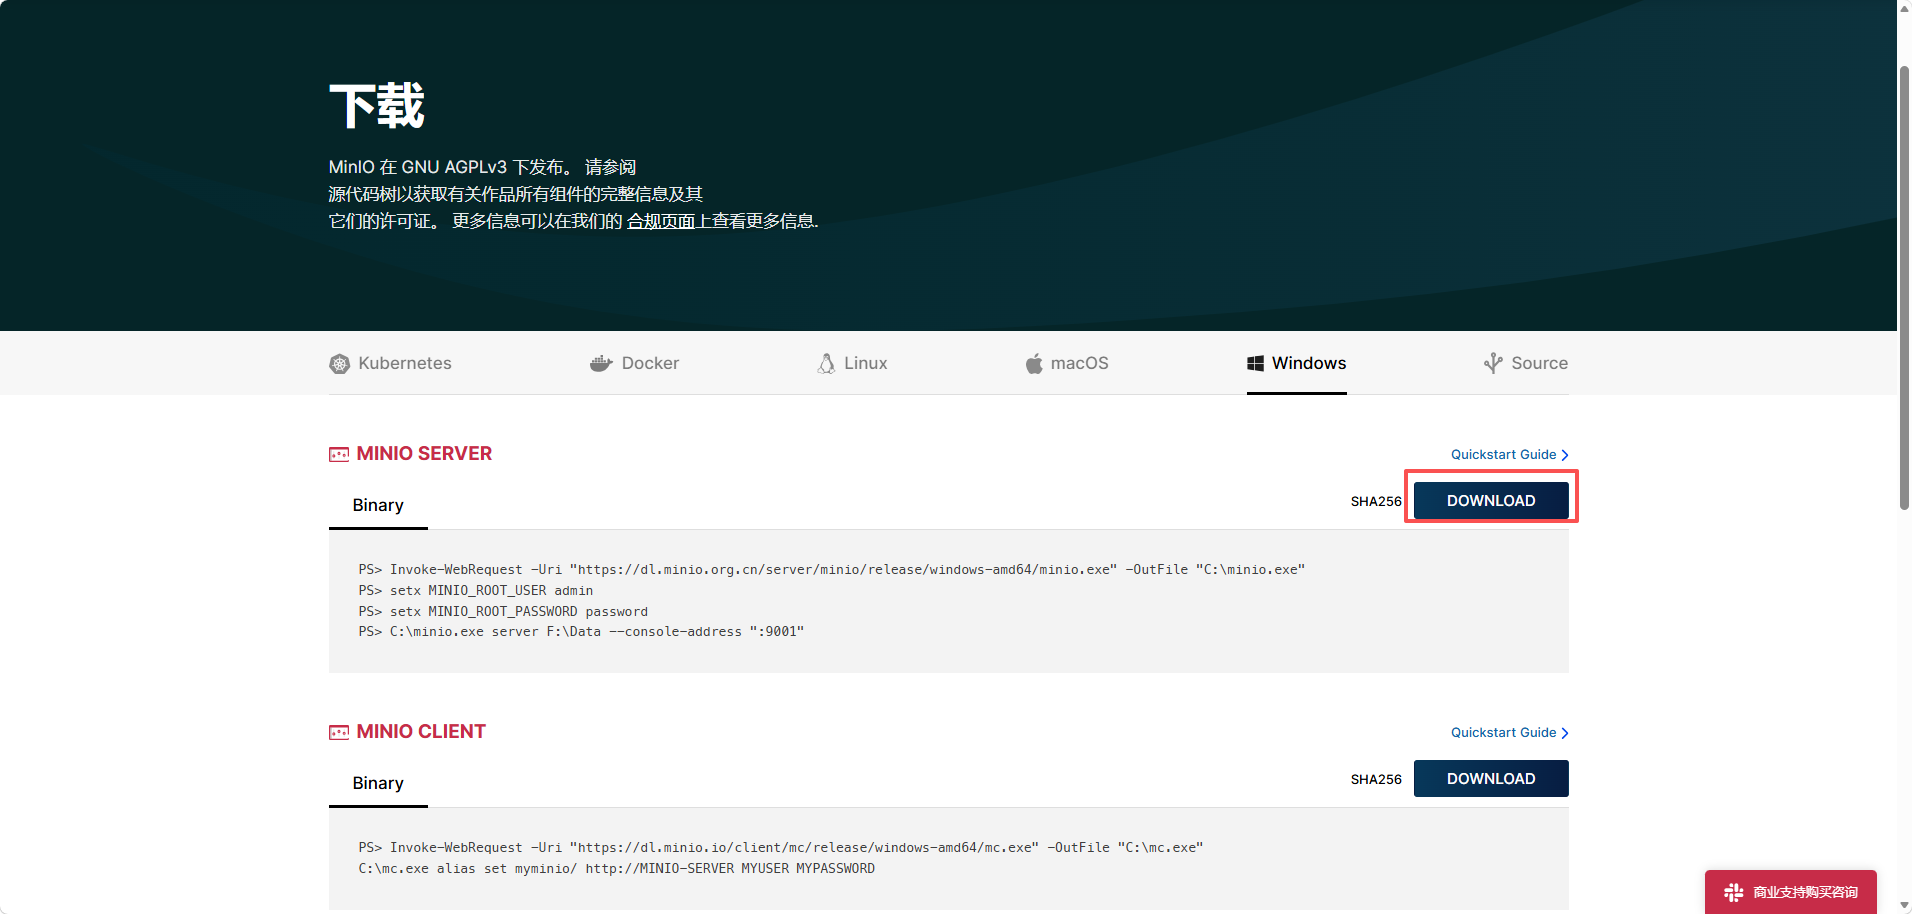Click the MINIO SERVER section heading
1912x914 pixels.
(424, 454)
